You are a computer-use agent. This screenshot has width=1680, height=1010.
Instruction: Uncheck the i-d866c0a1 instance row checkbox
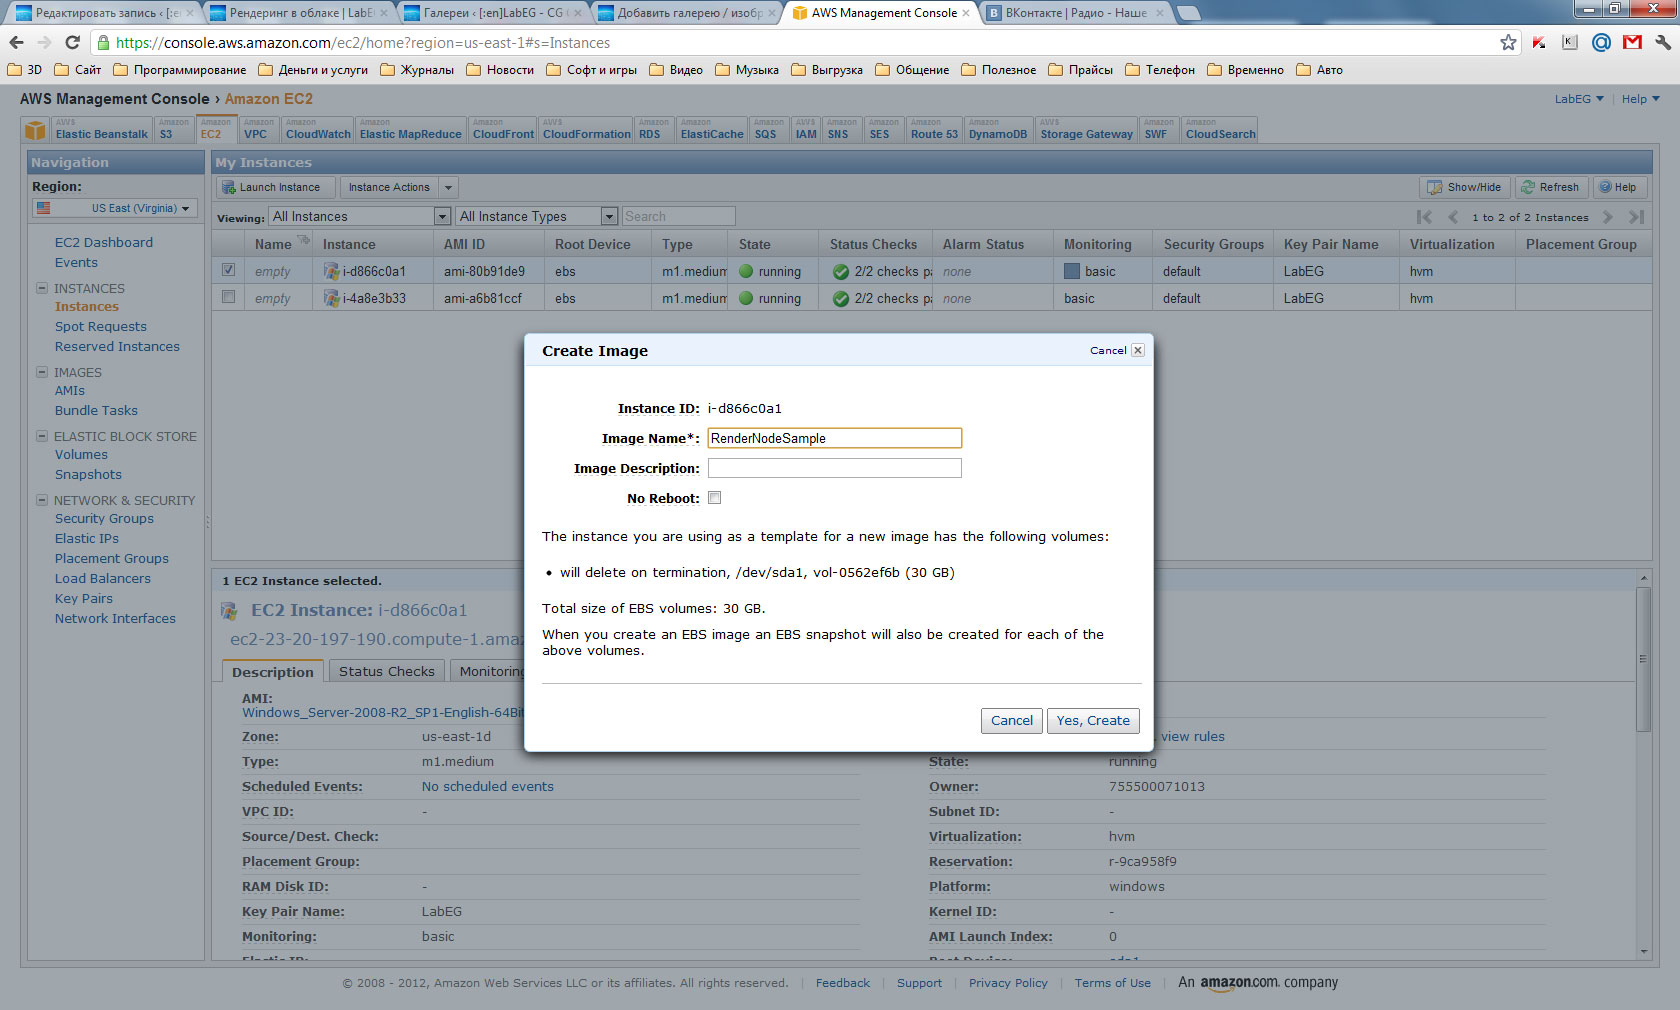(x=229, y=270)
